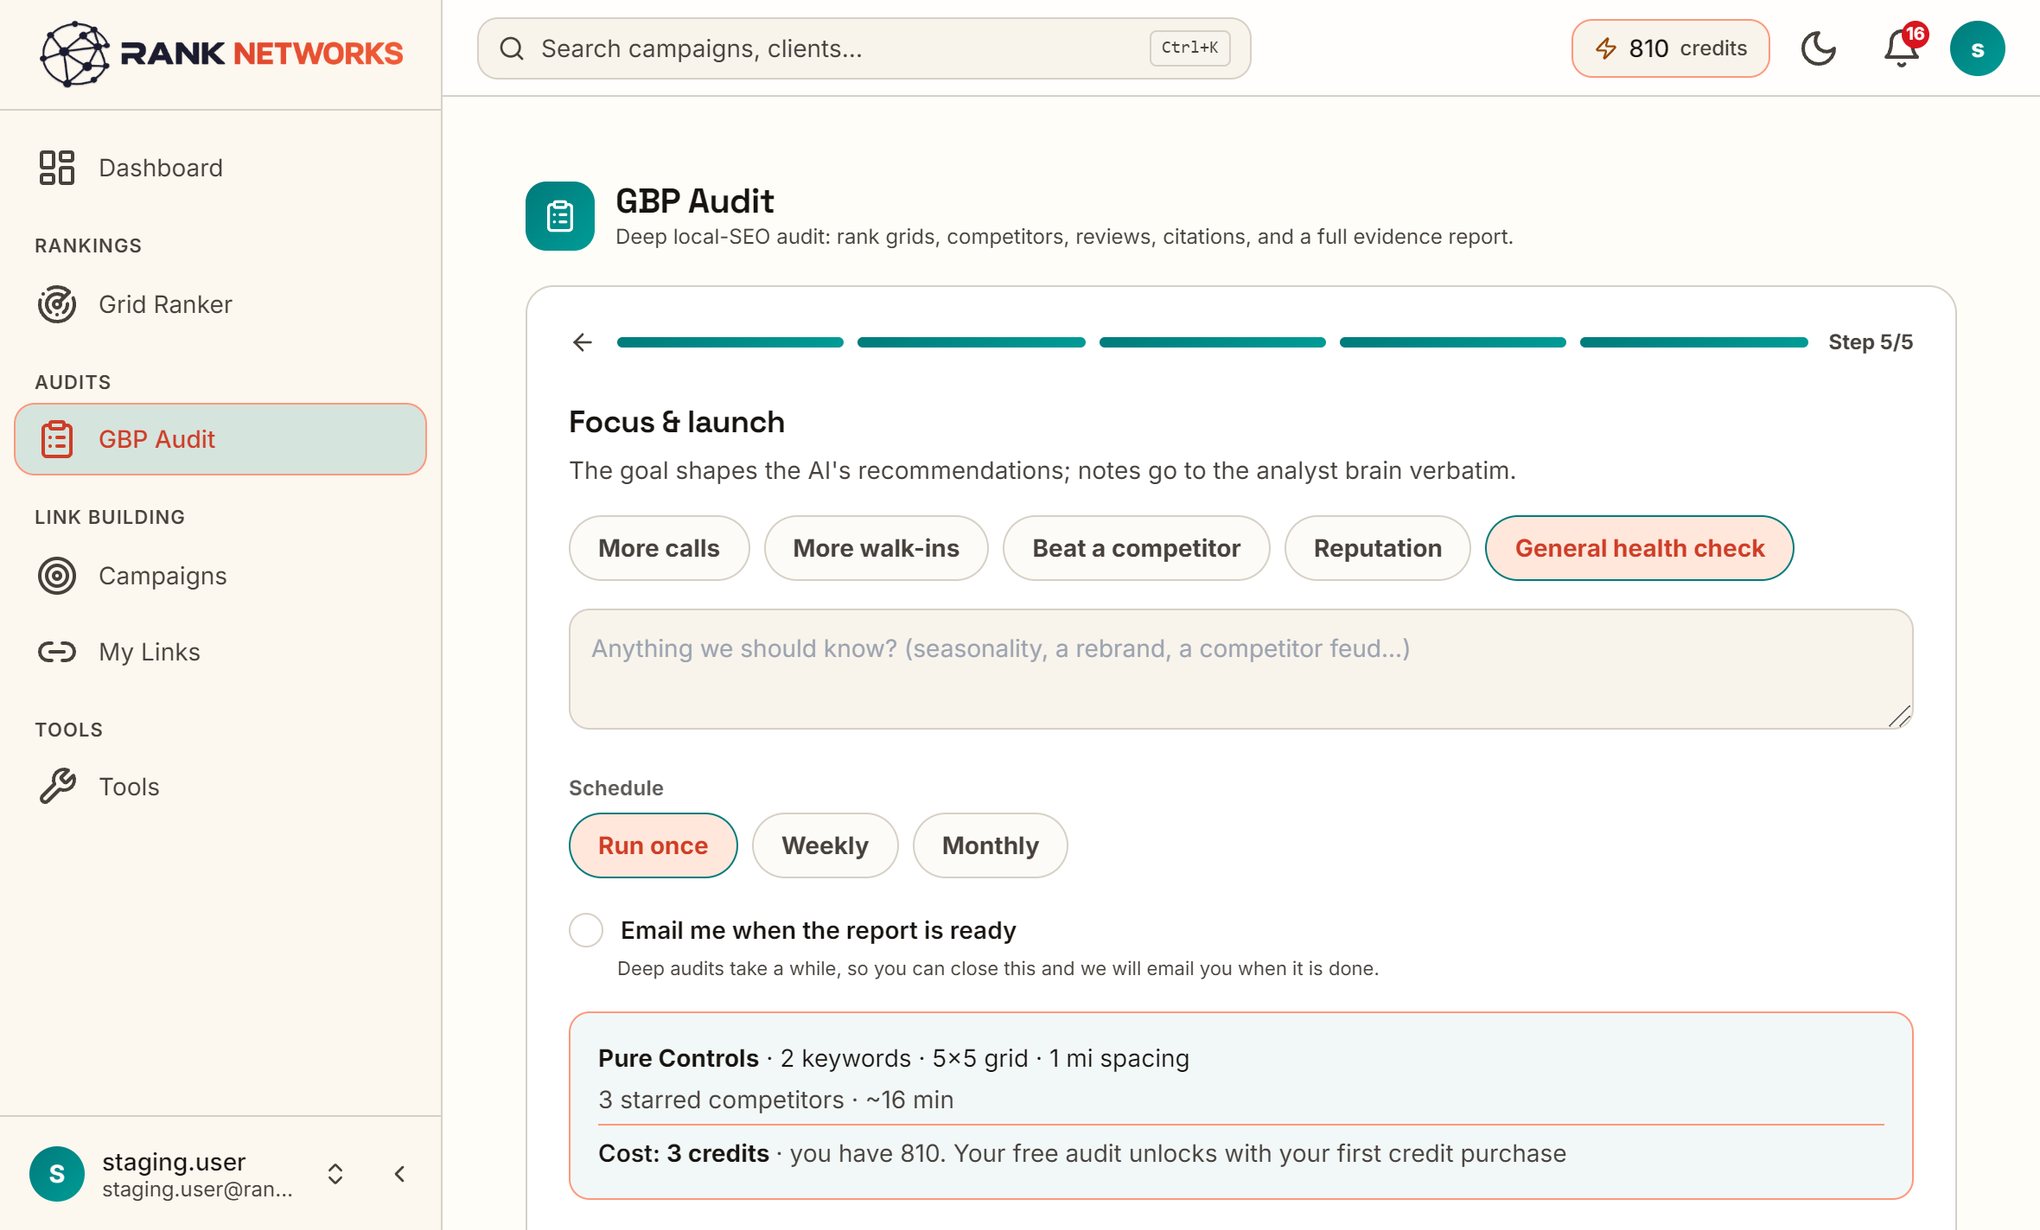Click the notes textarea resize handle
Viewport: 2040px width, 1230px height.
pyautogui.click(x=1899, y=716)
